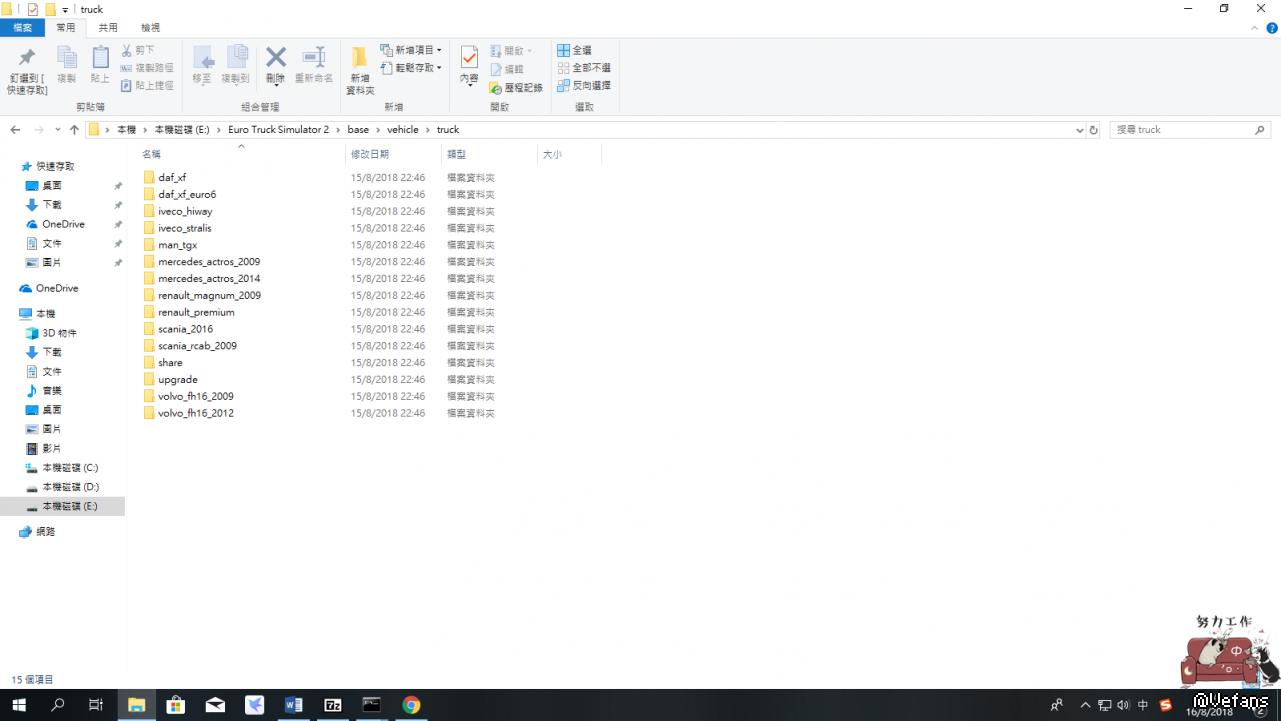1281x721 pixels.
Task: Open Google Chrome from the taskbar
Action: pyautogui.click(x=411, y=705)
